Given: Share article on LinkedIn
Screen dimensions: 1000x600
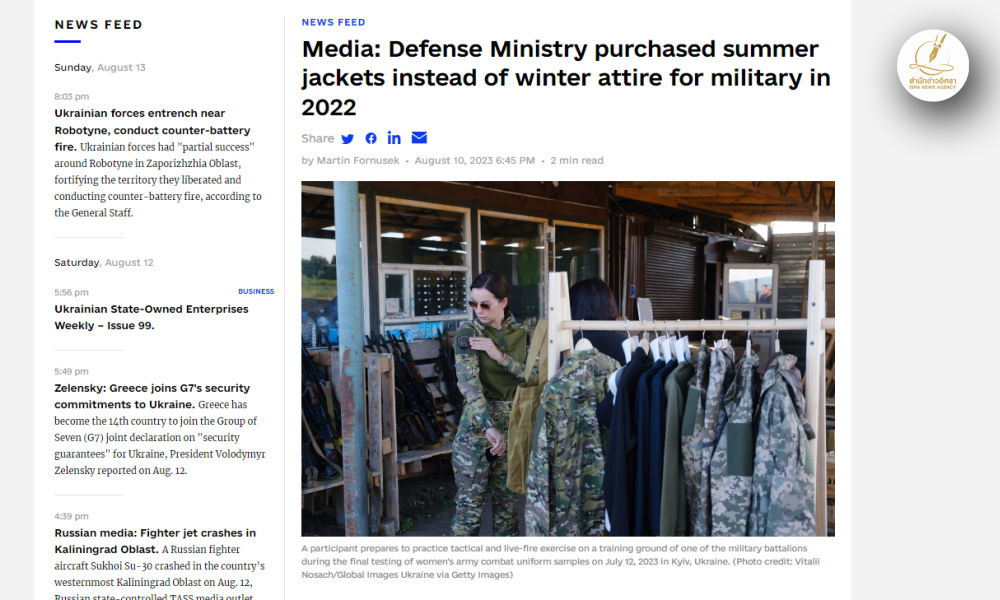Looking at the screenshot, I should pyautogui.click(x=394, y=138).
